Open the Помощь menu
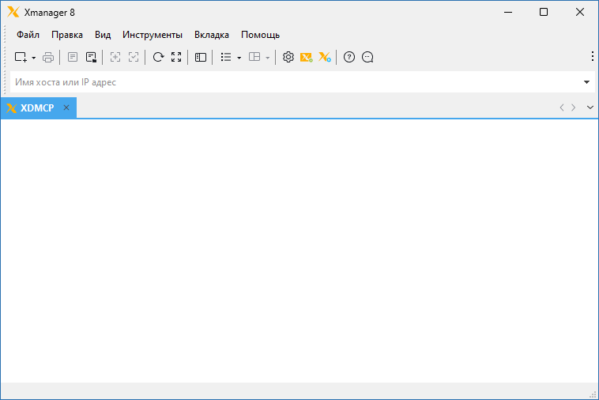Viewport: 599px width, 400px height. tap(261, 35)
